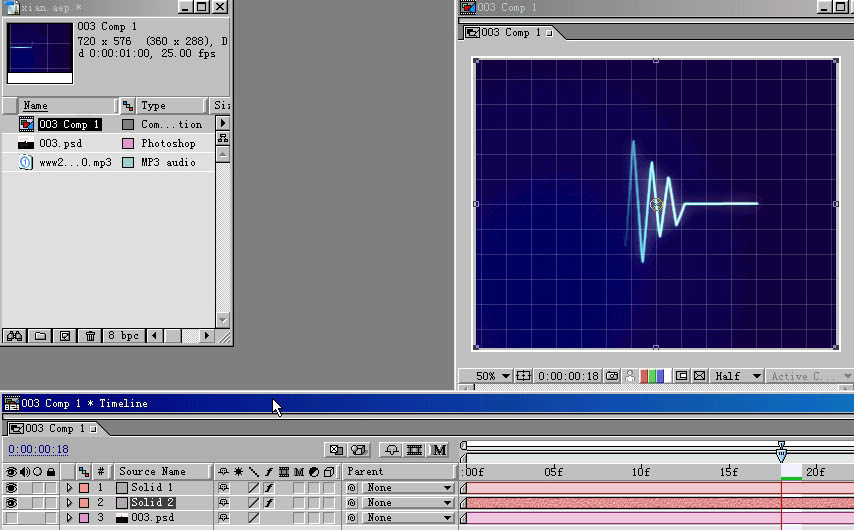Show last snapshot with the person icon
This screenshot has width=854, height=530.
point(630,376)
